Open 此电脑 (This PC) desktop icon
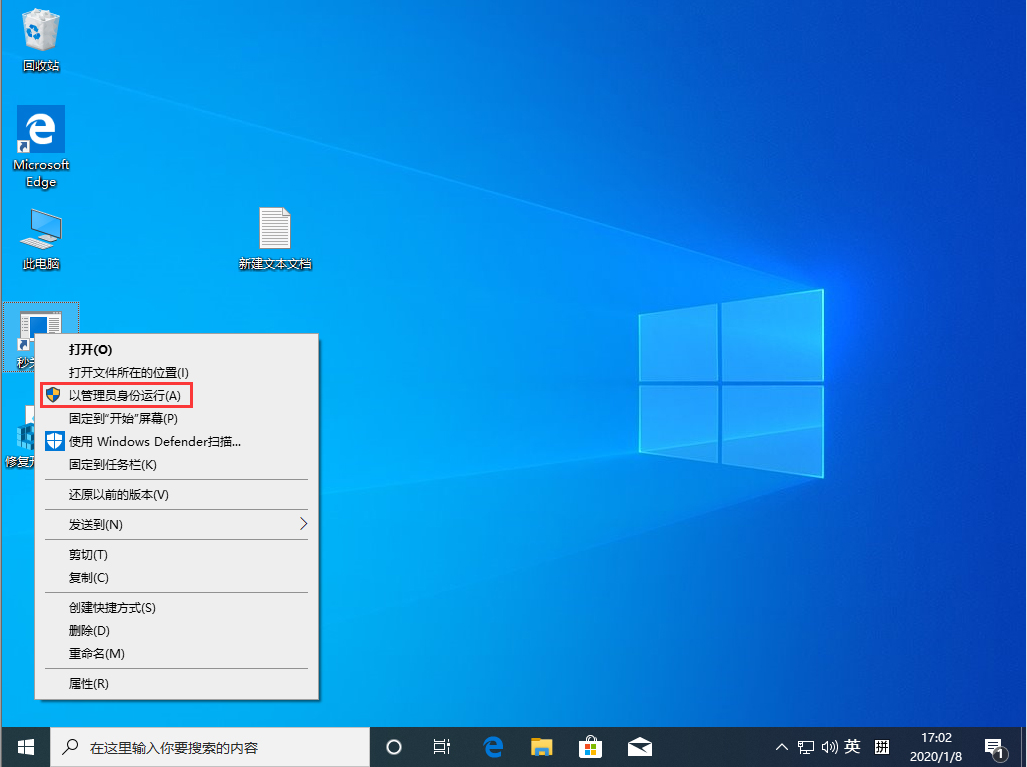1027x767 pixels. [x=40, y=228]
